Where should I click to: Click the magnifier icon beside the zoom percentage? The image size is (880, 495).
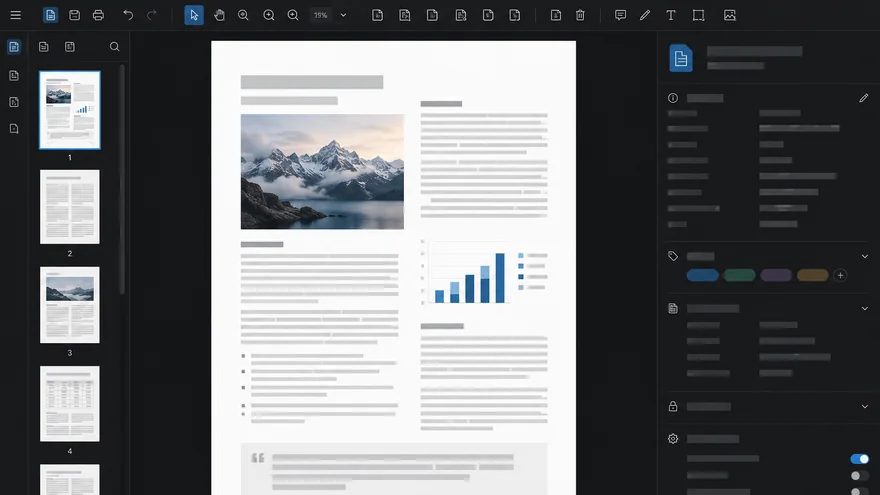coord(293,15)
